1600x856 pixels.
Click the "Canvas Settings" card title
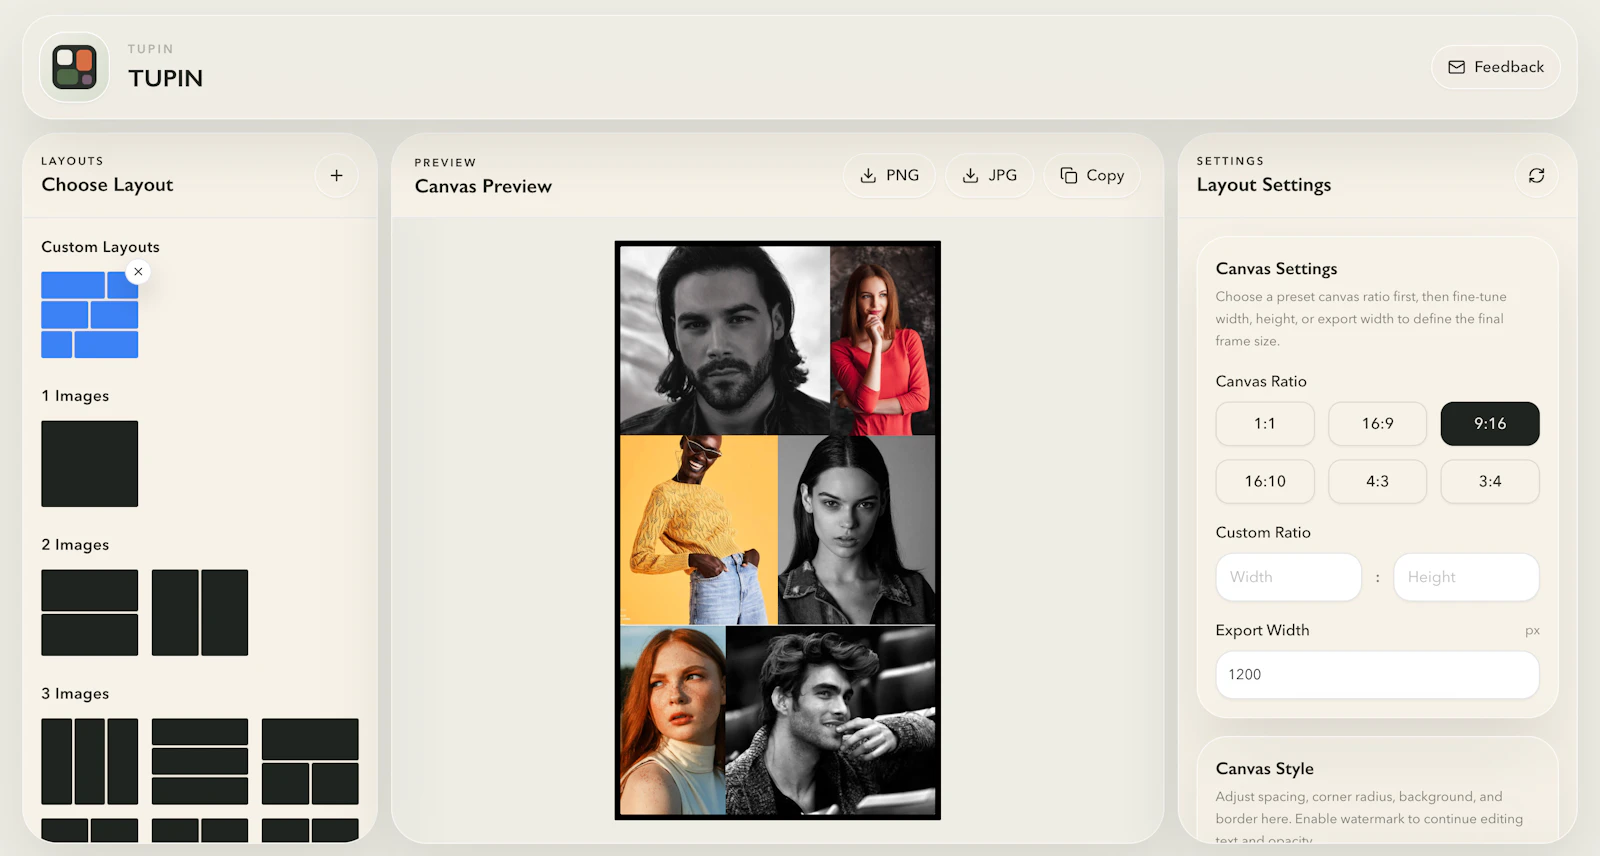(1276, 269)
